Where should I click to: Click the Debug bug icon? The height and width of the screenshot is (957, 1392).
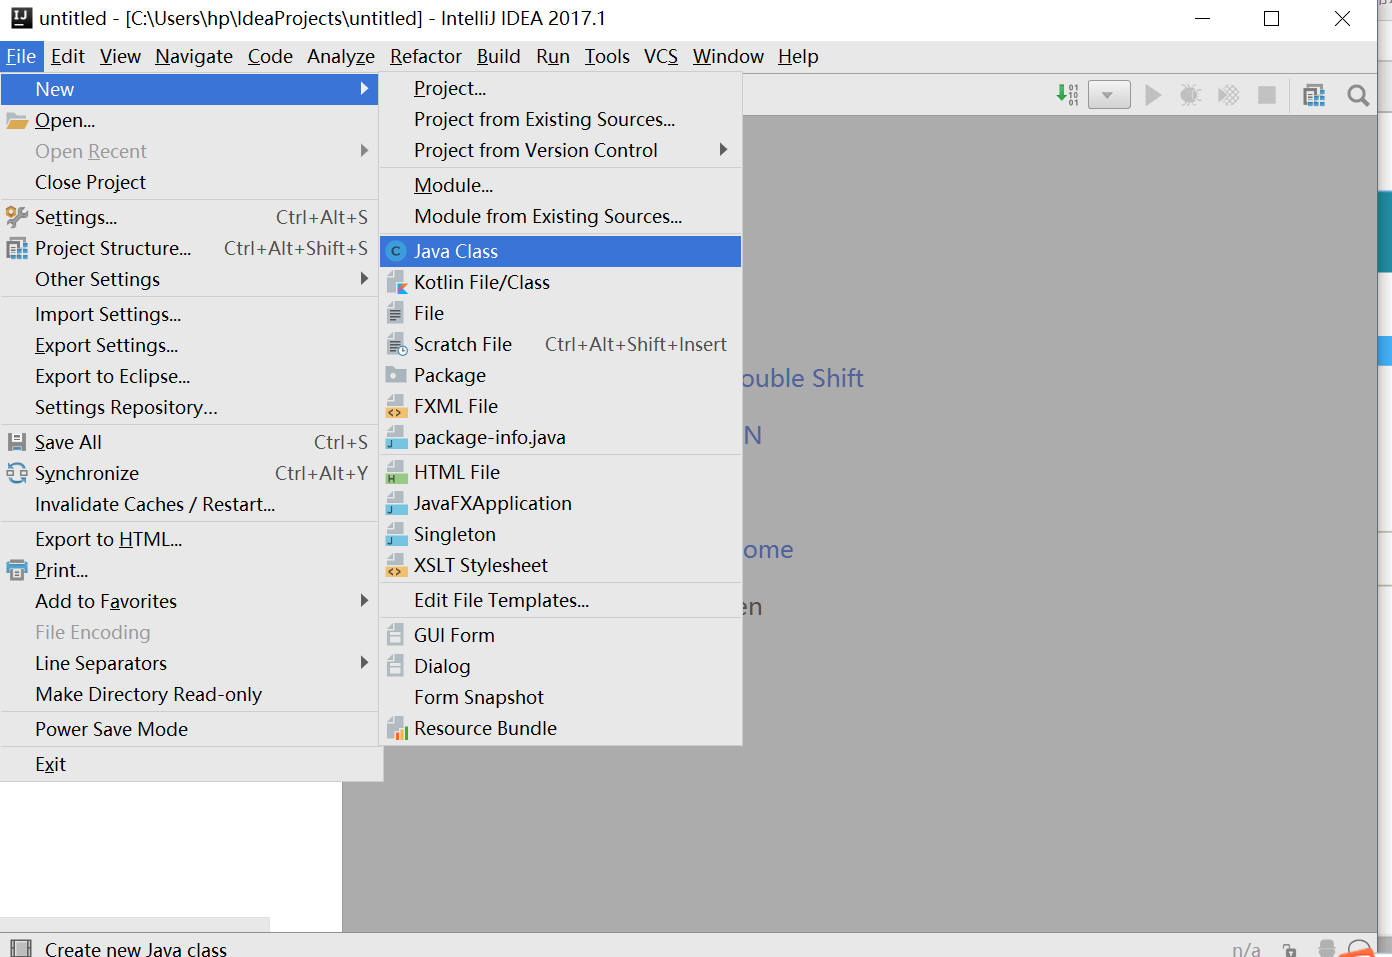pos(1190,95)
